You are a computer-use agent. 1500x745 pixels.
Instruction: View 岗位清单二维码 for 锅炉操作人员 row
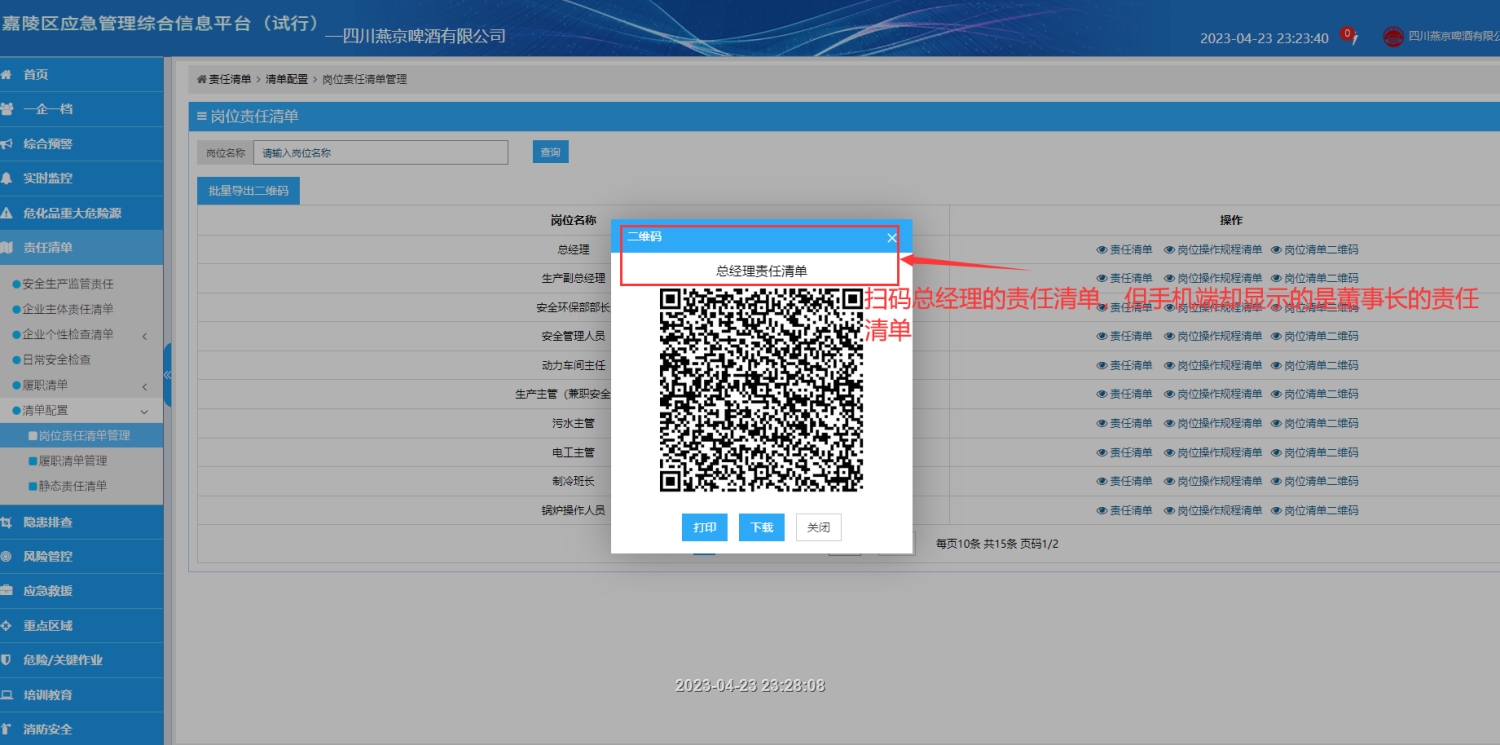coord(1315,511)
